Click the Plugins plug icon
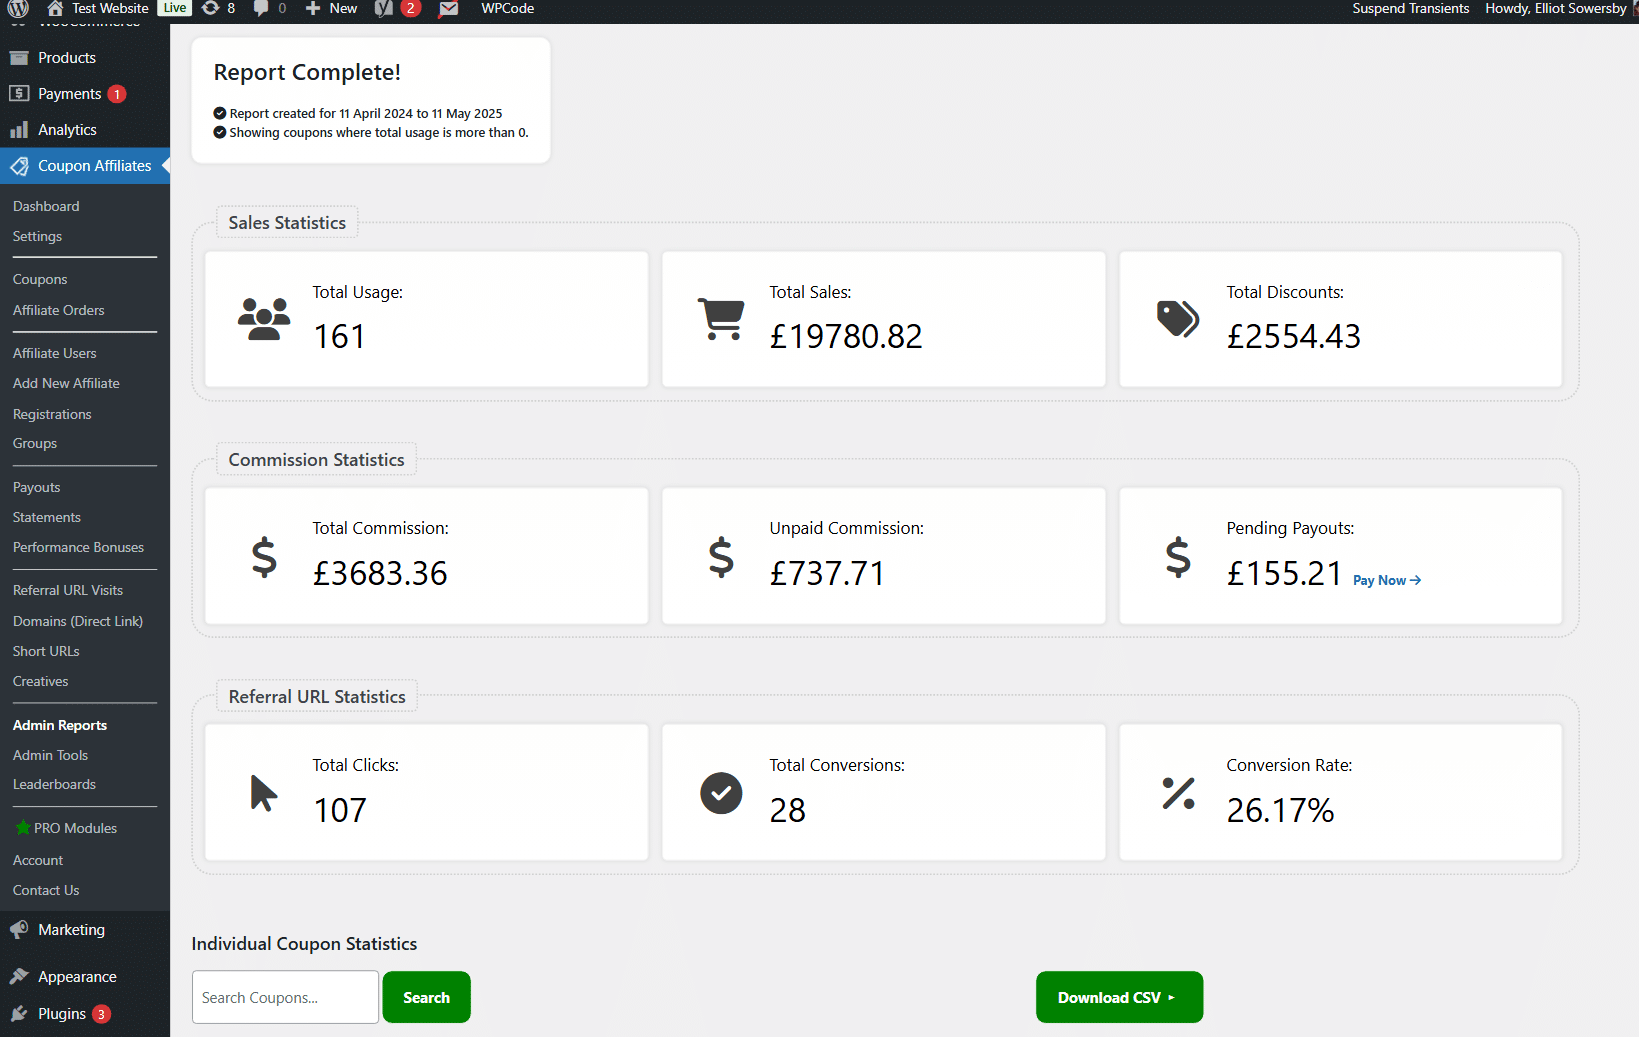 point(19,1014)
